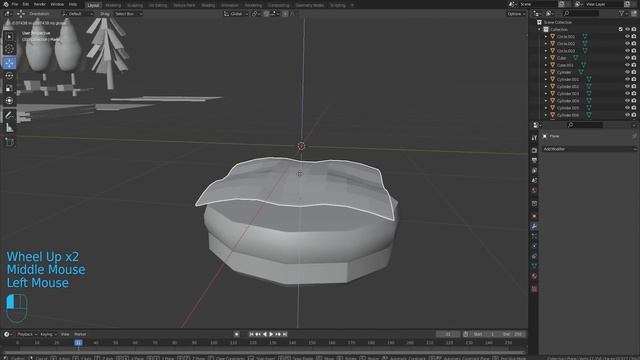Screen dimensions: 640x360
Task: Select the Annotate pencil tool
Action: click(x=9, y=115)
